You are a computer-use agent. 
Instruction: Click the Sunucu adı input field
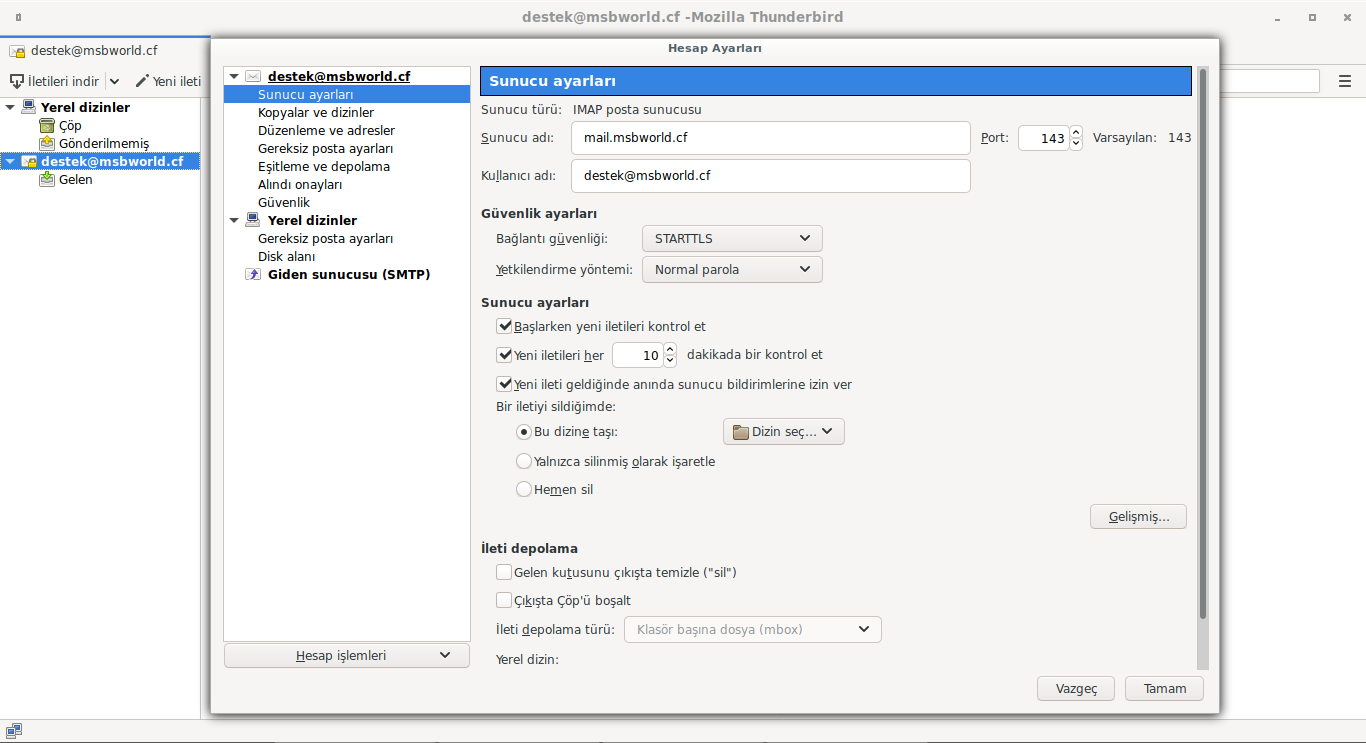point(771,138)
